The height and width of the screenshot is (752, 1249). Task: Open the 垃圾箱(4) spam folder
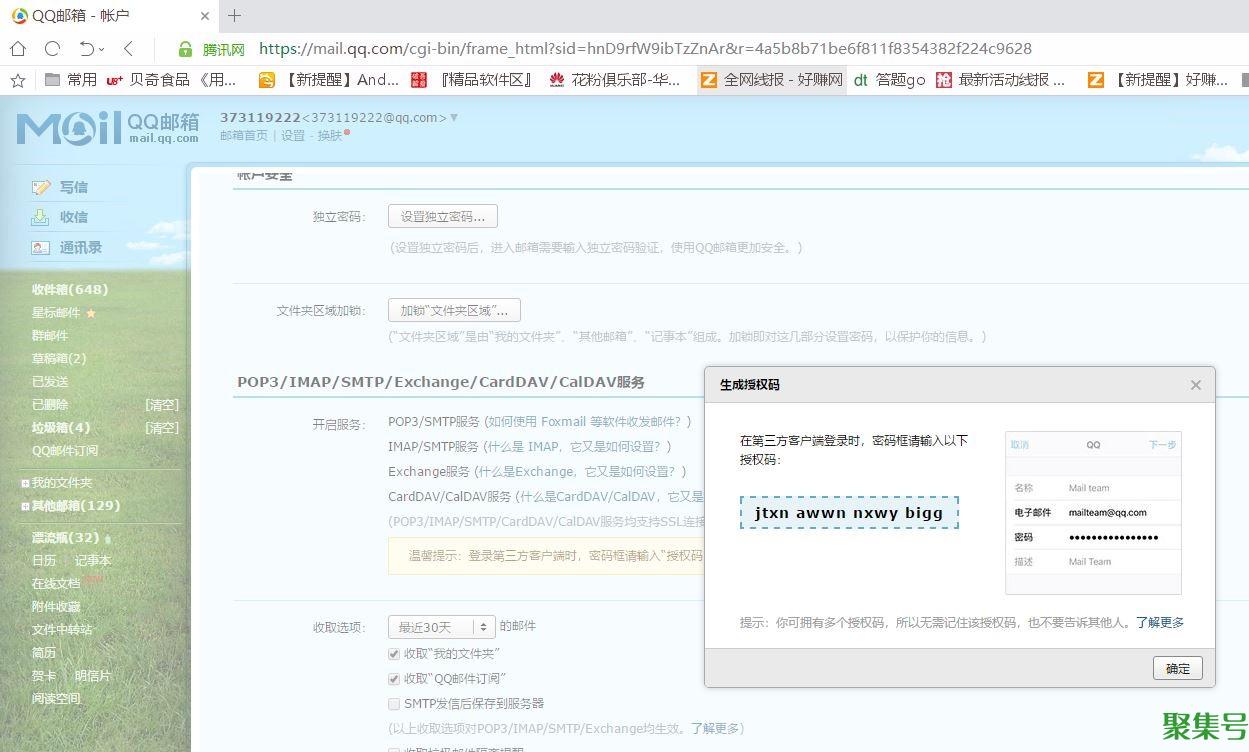(61, 428)
